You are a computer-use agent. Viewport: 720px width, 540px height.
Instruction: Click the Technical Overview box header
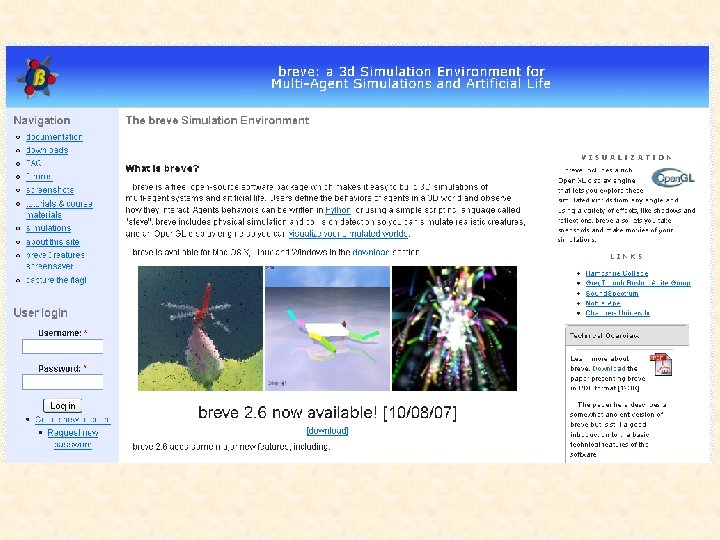pos(627,336)
